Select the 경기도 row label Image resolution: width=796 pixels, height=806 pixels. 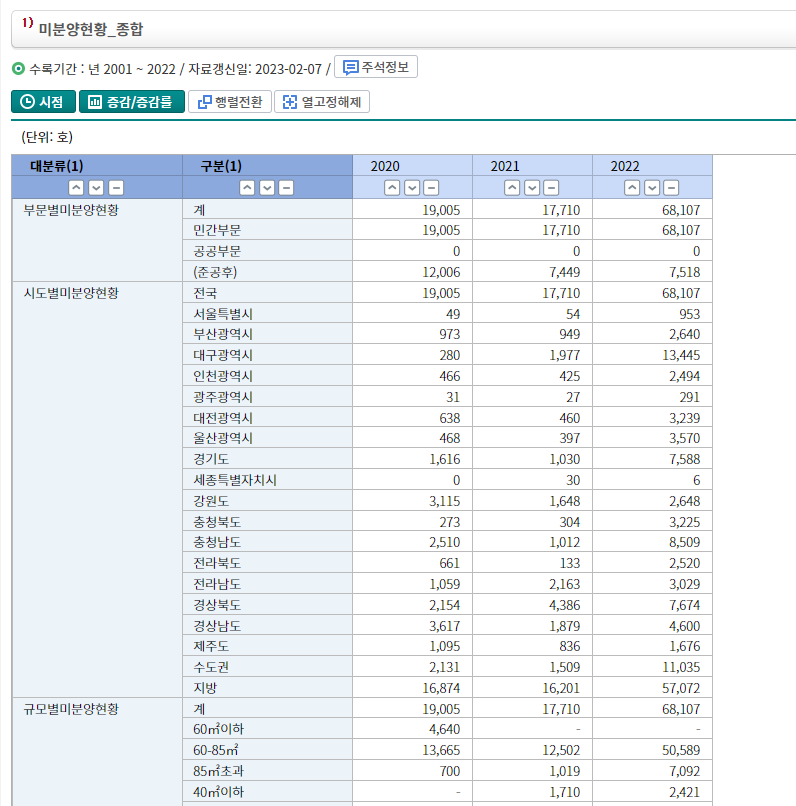[211, 459]
